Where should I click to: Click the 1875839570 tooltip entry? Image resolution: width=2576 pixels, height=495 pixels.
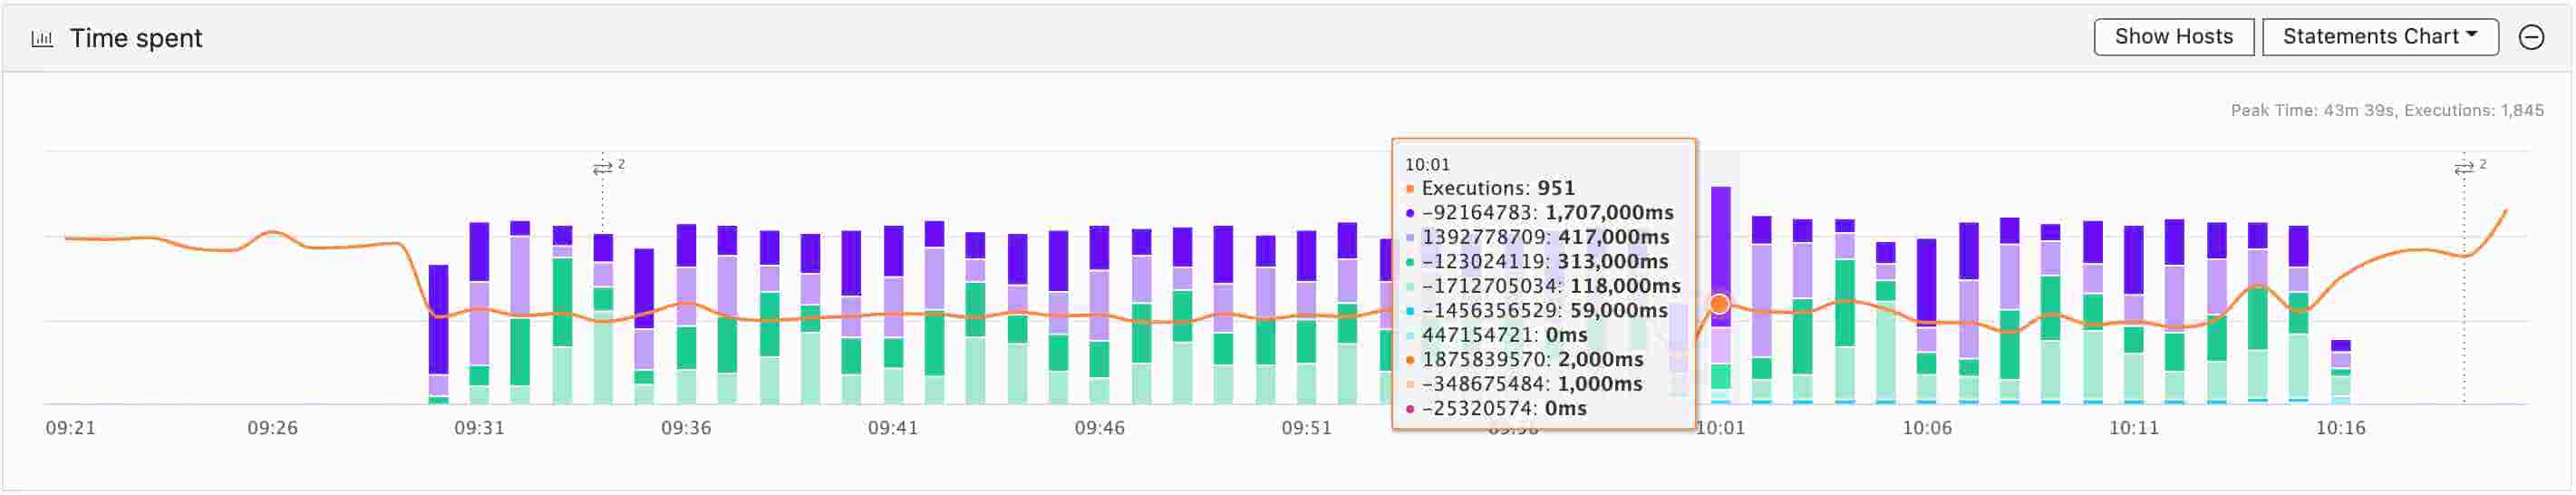pyautogui.click(x=1524, y=360)
